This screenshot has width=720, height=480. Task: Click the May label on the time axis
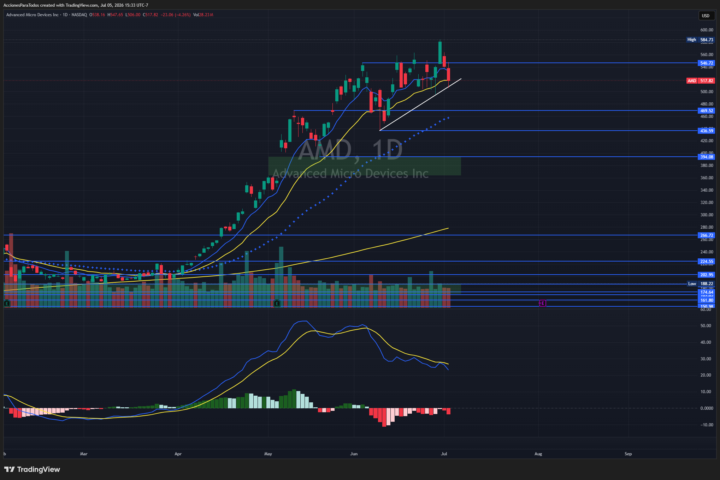(x=268, y=454)
